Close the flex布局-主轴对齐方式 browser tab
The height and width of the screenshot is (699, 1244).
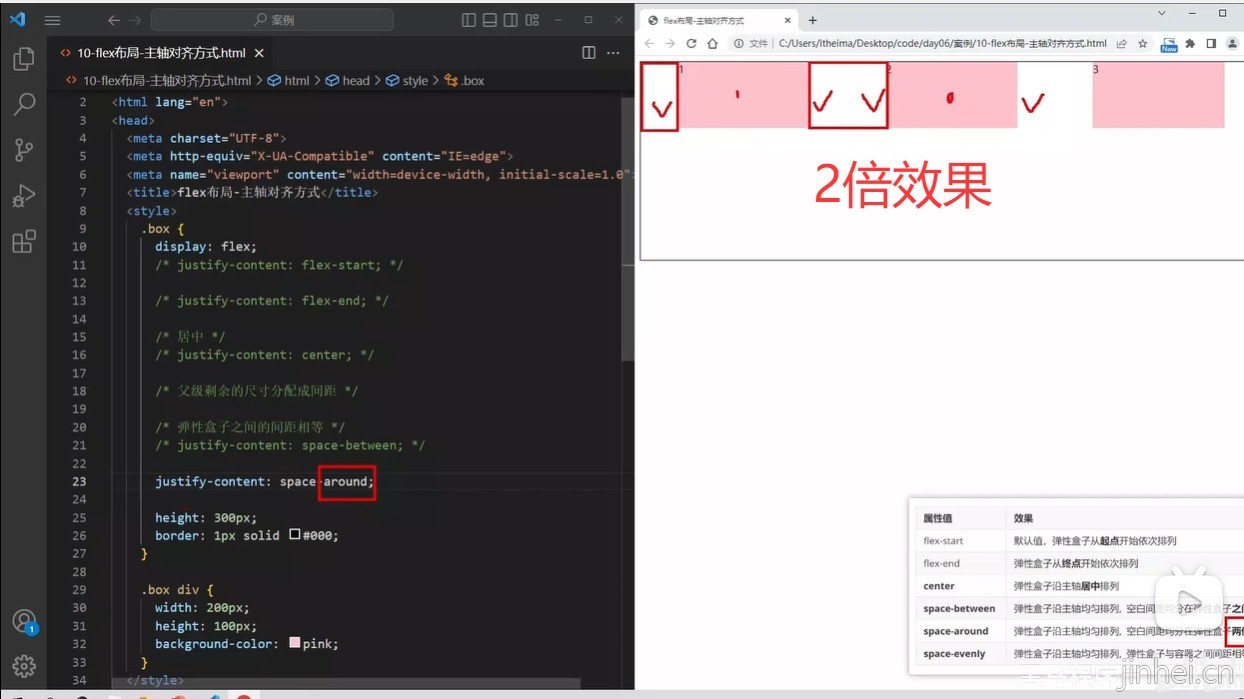[788, 20]
